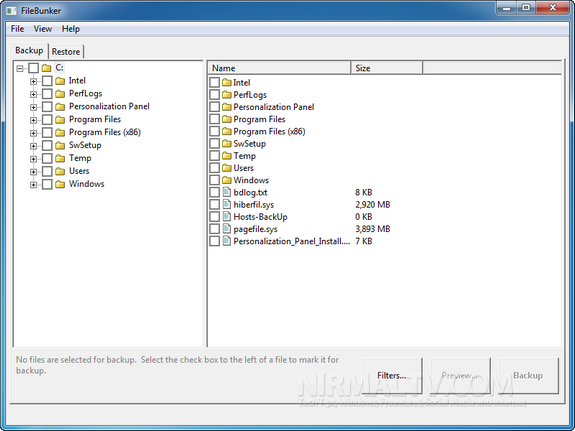The image size is (575, 431).
Task: Click the bdlog.txt file icon
Action: (x=227, y=192)
